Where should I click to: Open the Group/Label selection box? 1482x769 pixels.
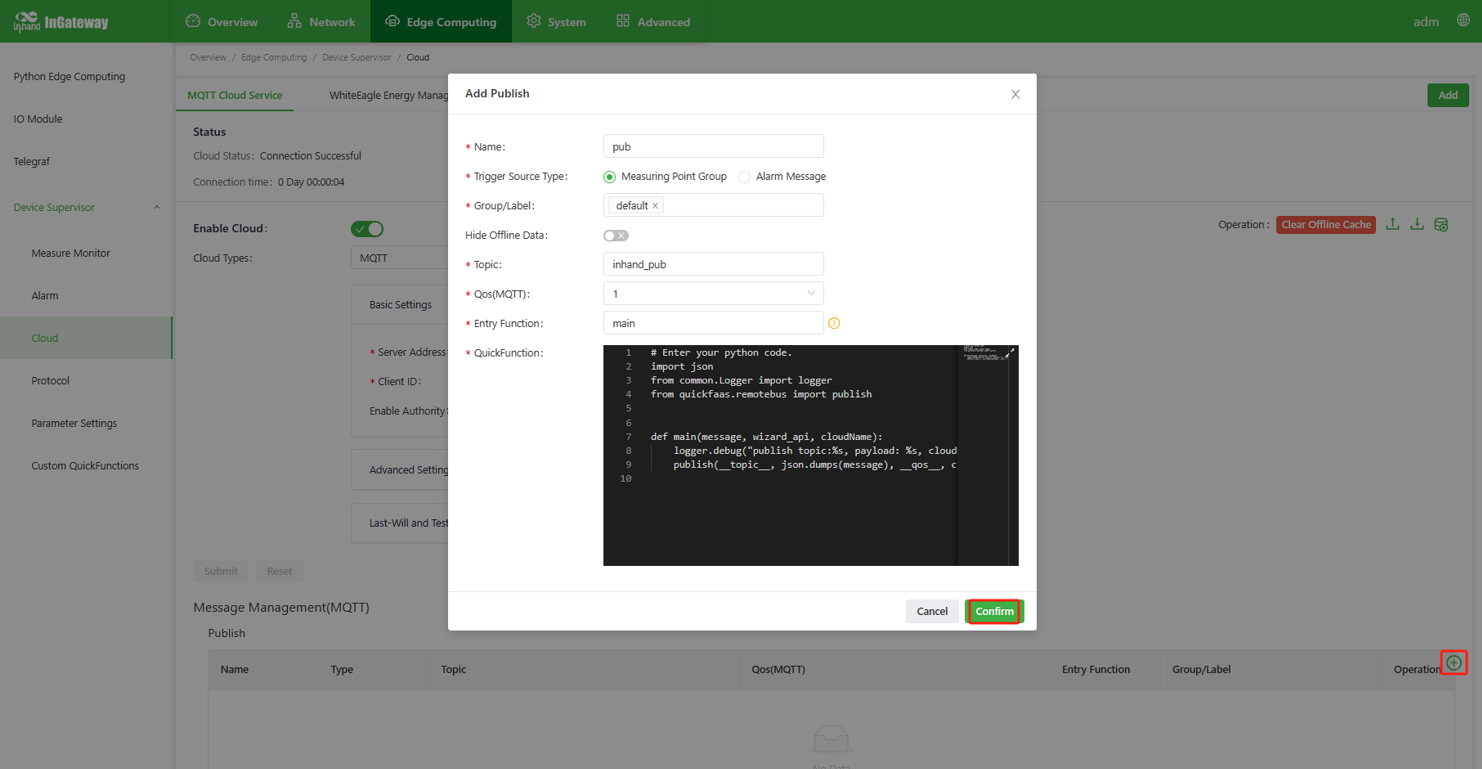click(740, 206)
